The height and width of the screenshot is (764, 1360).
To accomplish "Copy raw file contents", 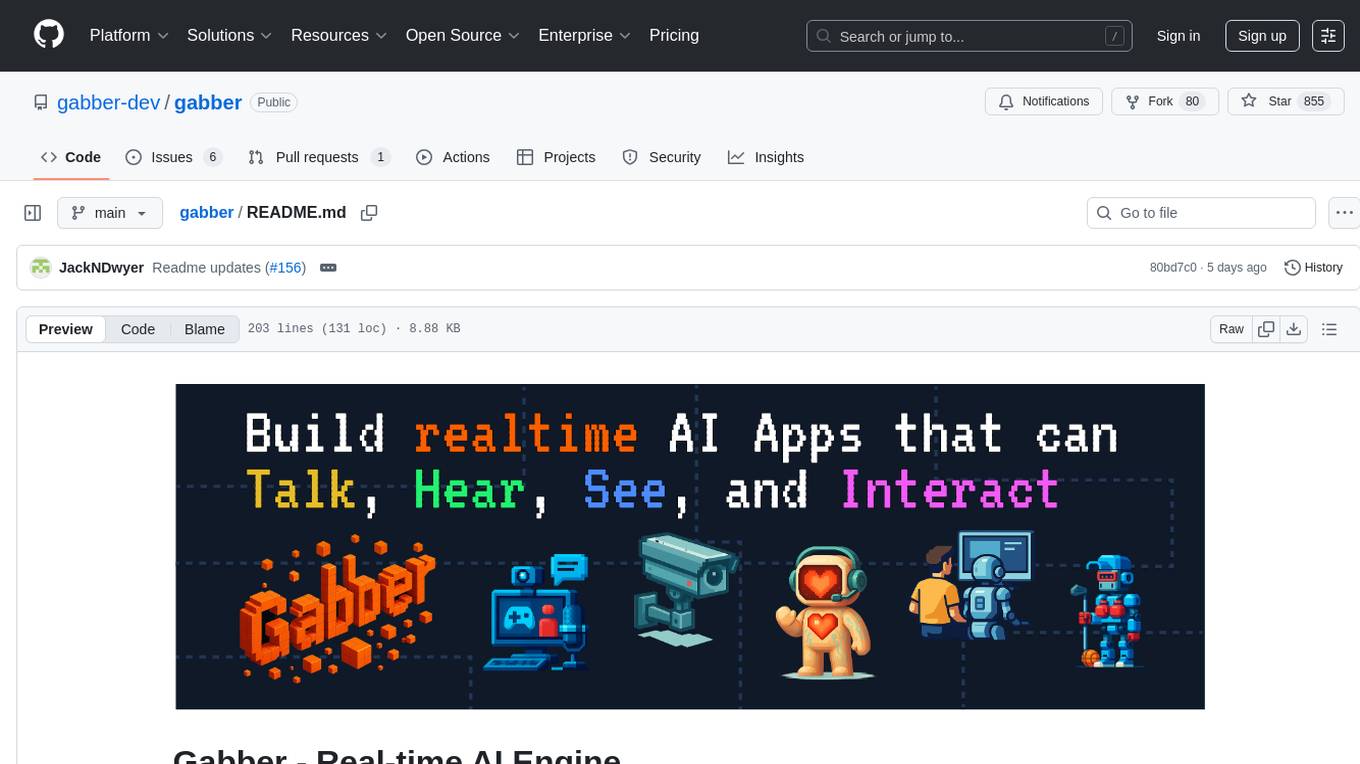I will pyautogui.click(x=1266, y=329).
